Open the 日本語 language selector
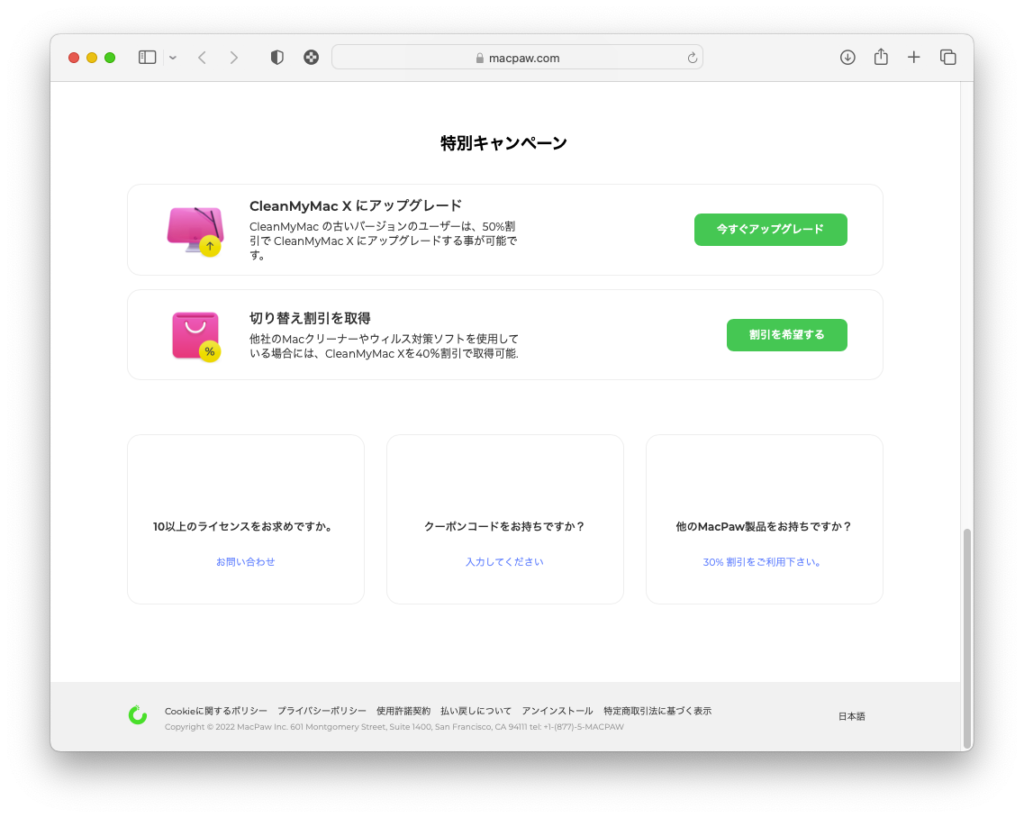The height and width of the screenshot is (818, 1024). tap(852, 716)
